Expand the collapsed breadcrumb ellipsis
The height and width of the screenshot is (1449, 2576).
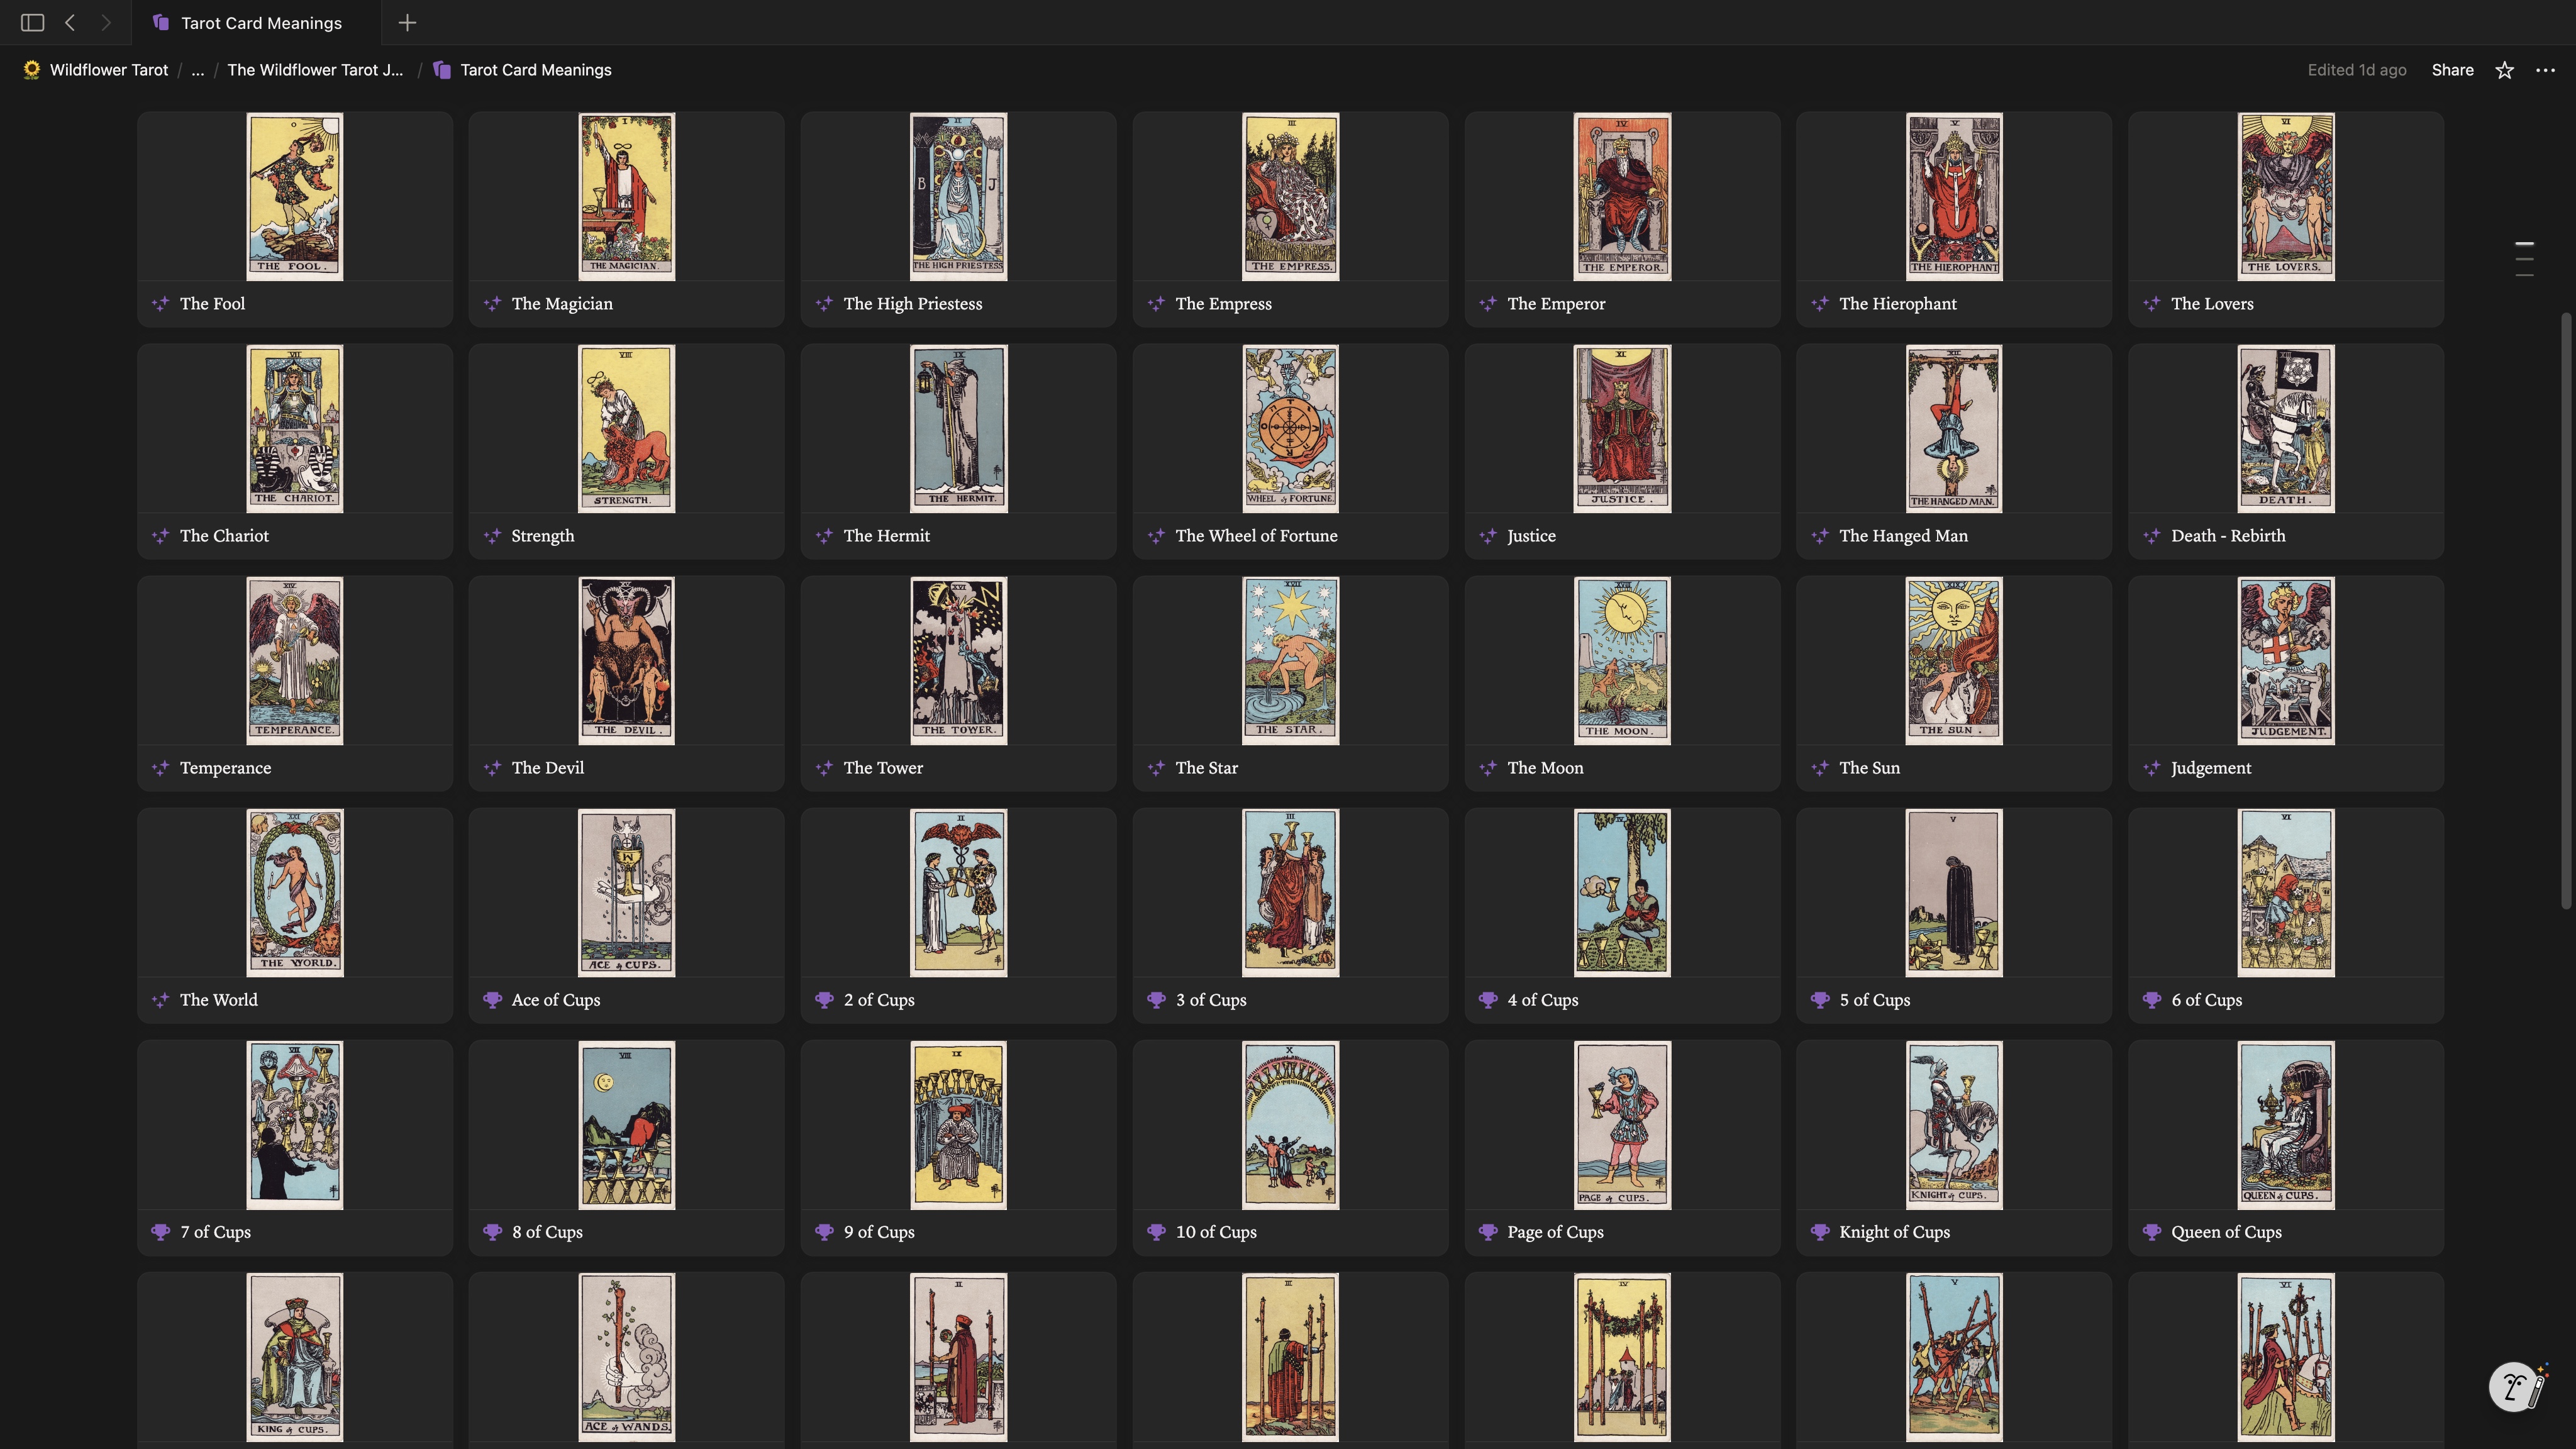coord(198,70)
